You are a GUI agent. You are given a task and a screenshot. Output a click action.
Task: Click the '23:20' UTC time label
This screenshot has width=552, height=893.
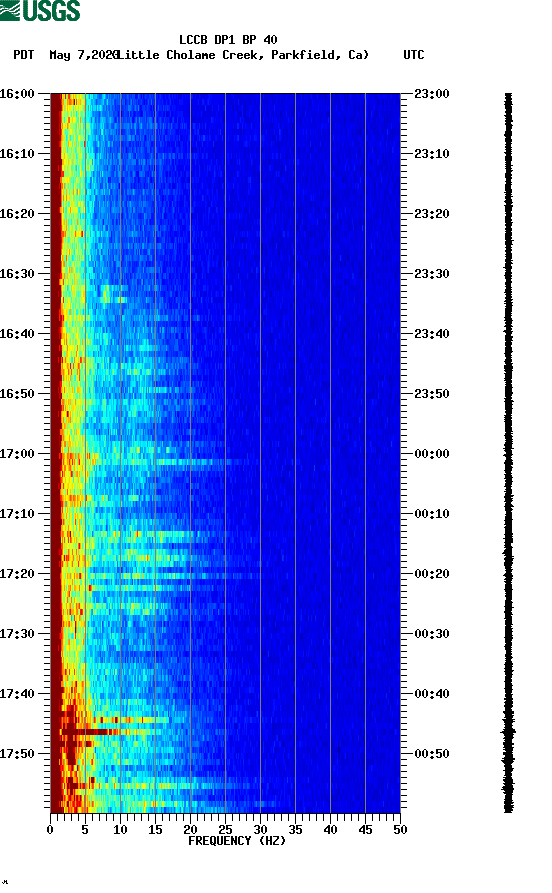pos(432,214)
